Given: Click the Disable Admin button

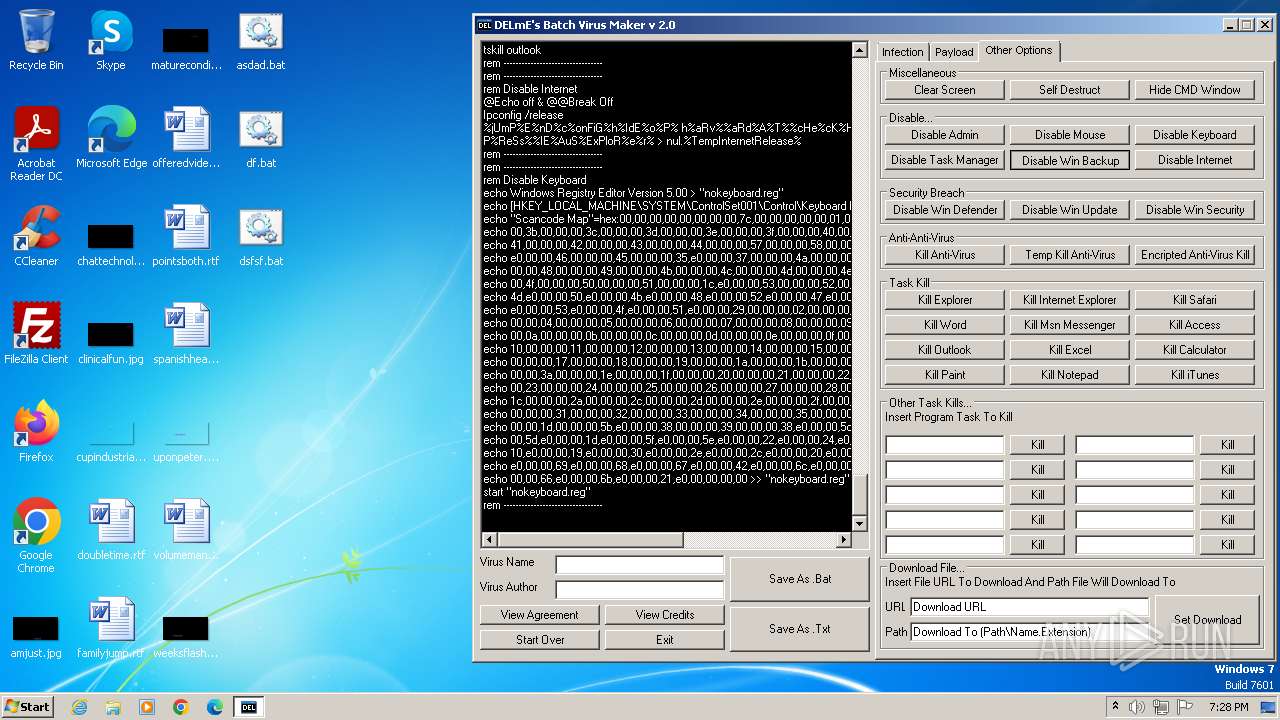Looking at the screenshot, I should point(944,135).
